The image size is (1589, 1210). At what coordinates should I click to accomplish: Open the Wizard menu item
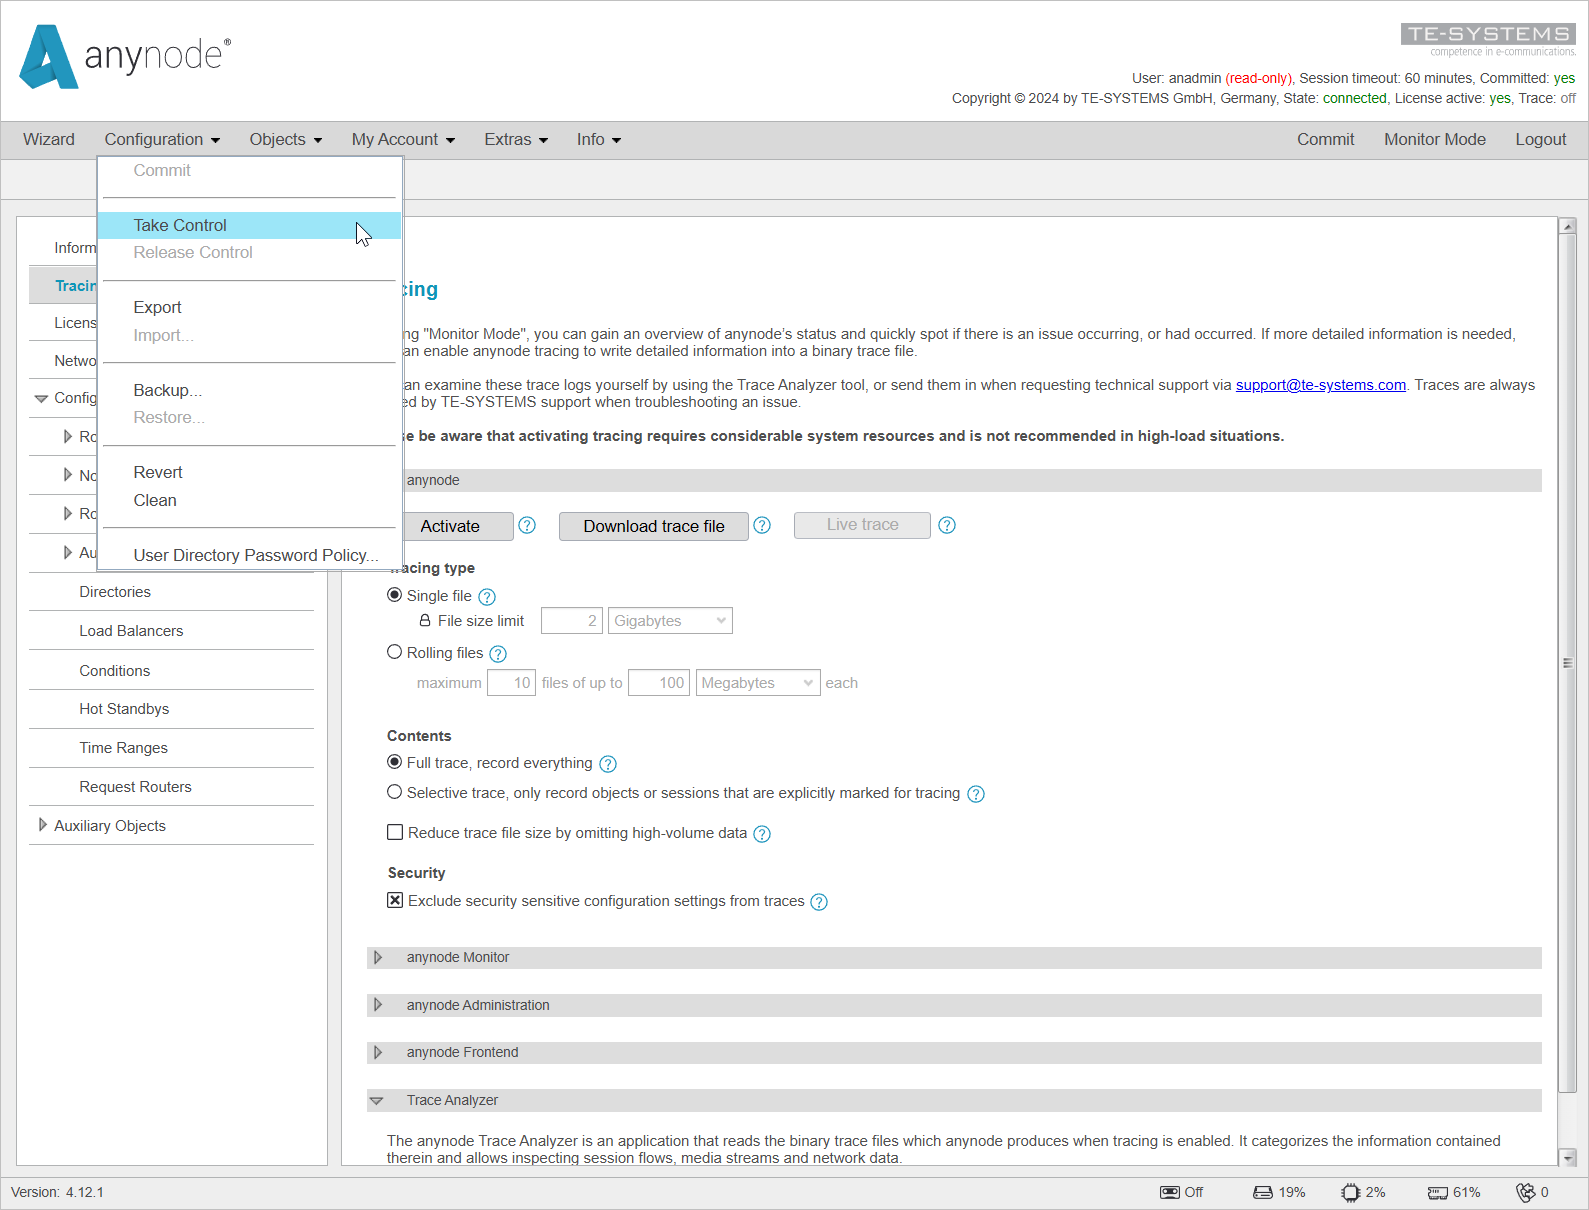click(x=49, y=140)
